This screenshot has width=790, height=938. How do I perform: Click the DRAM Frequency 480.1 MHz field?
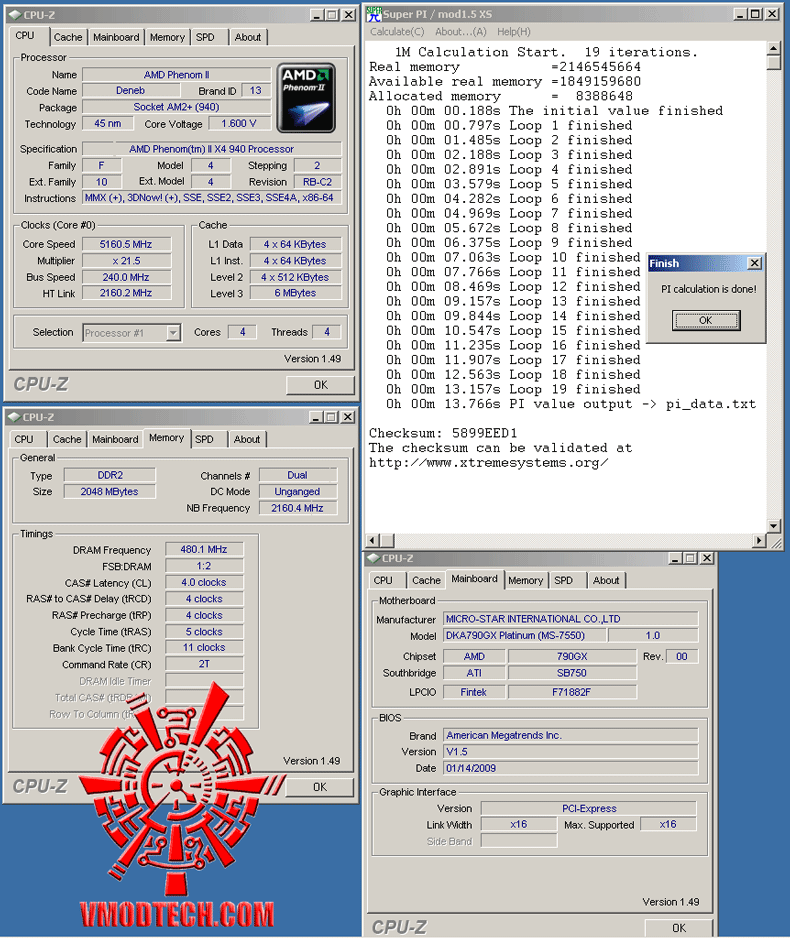tap(204, 549)
